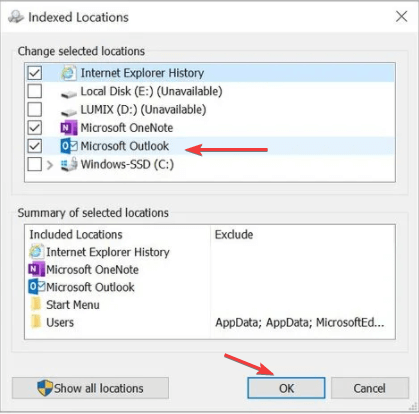Select Microsoft Outlook tree row text

tap(125, 146)
